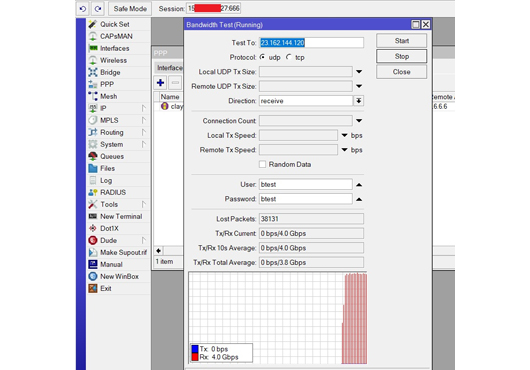Open the Tools submenu in sidebar
Screen dimensions: 530x370
coord(109,204)
